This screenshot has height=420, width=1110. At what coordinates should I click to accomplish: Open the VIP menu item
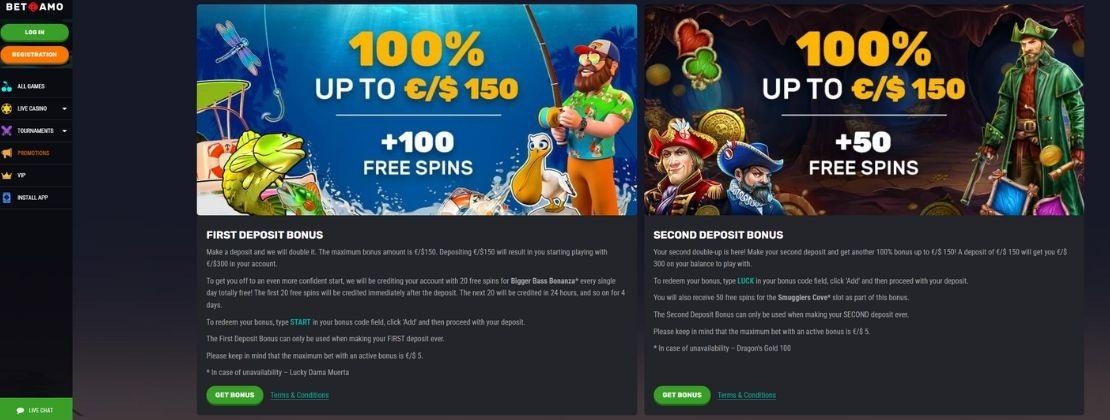point(36,175)
